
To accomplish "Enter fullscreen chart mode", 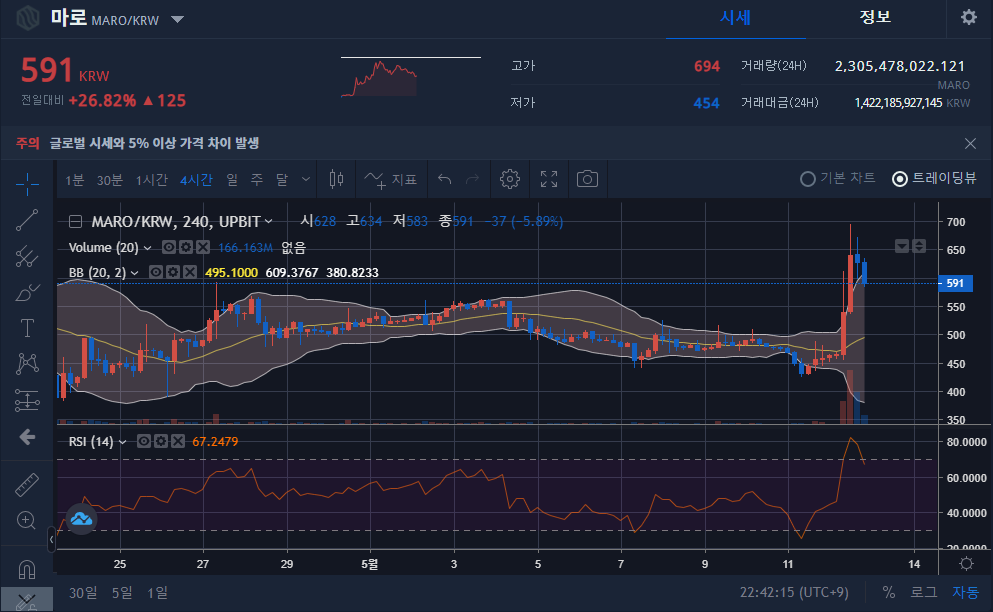I will [x=549, y=179].
